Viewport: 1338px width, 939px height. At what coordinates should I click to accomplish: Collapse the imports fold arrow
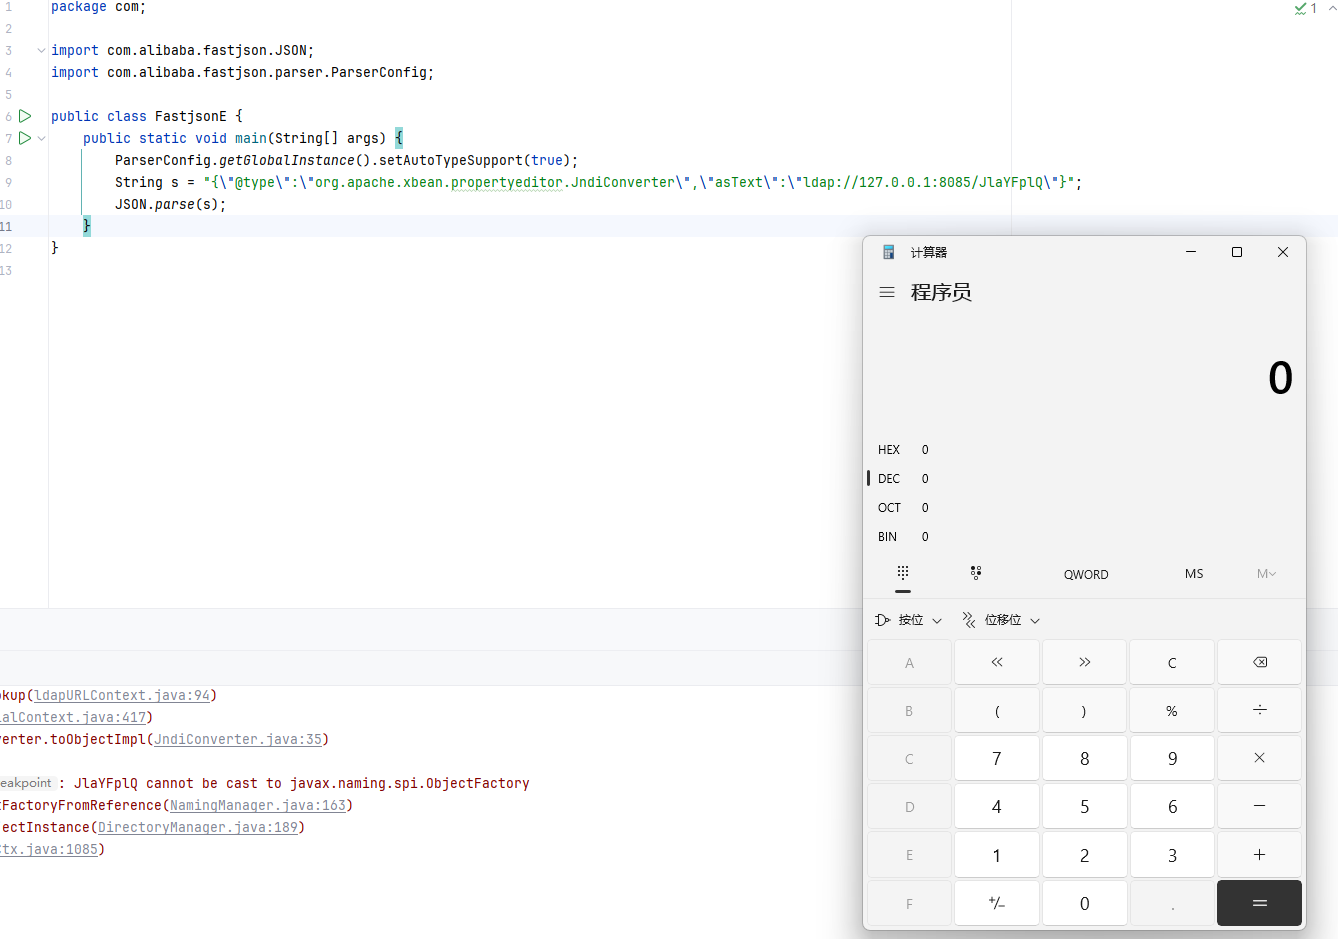tap(41, 50)
